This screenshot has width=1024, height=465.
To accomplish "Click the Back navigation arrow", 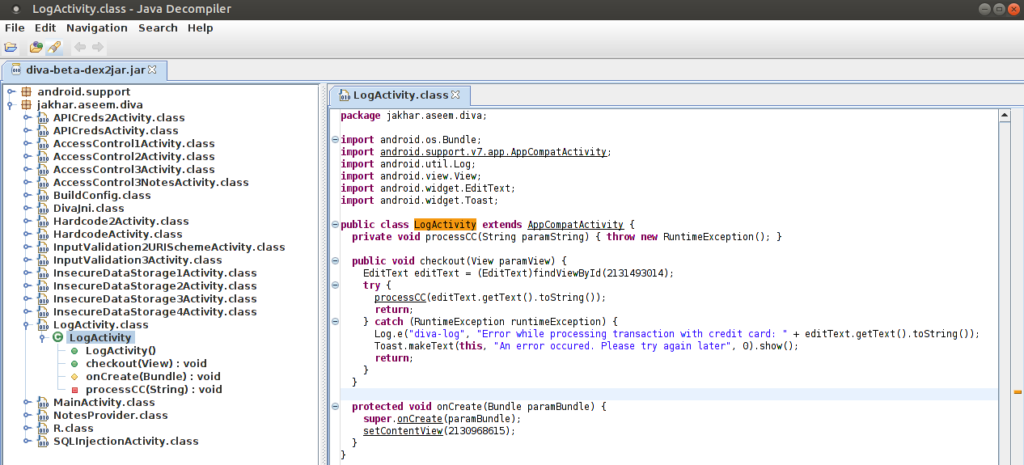I will [79, 47].
